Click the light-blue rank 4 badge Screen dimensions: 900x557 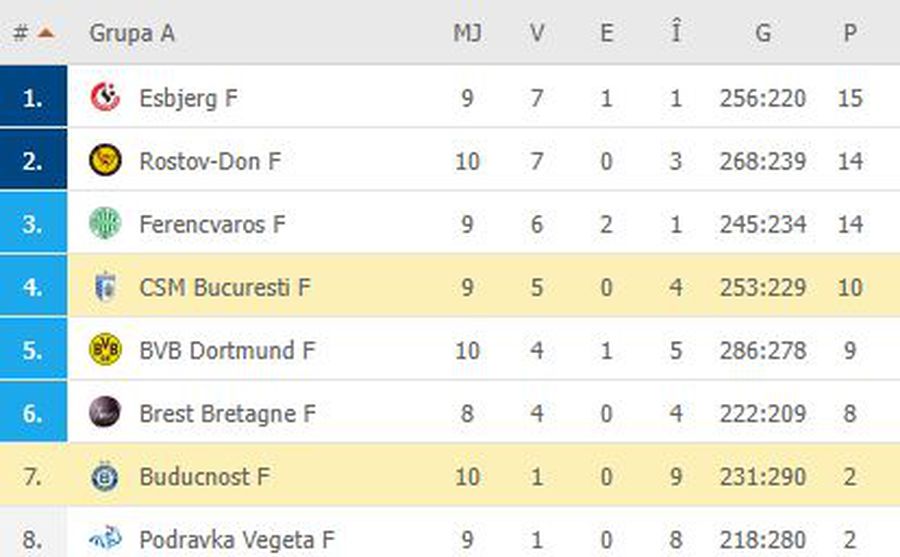coord(33,285)
